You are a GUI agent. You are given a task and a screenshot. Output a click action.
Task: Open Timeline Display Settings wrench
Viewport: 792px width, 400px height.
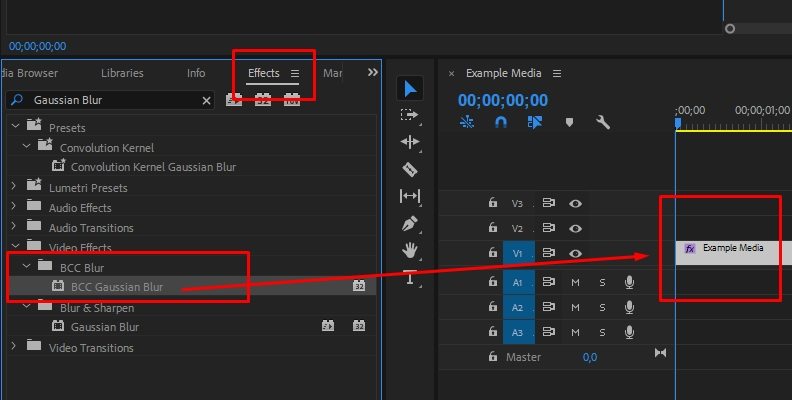pyautogui.click(x=603, y=122)
